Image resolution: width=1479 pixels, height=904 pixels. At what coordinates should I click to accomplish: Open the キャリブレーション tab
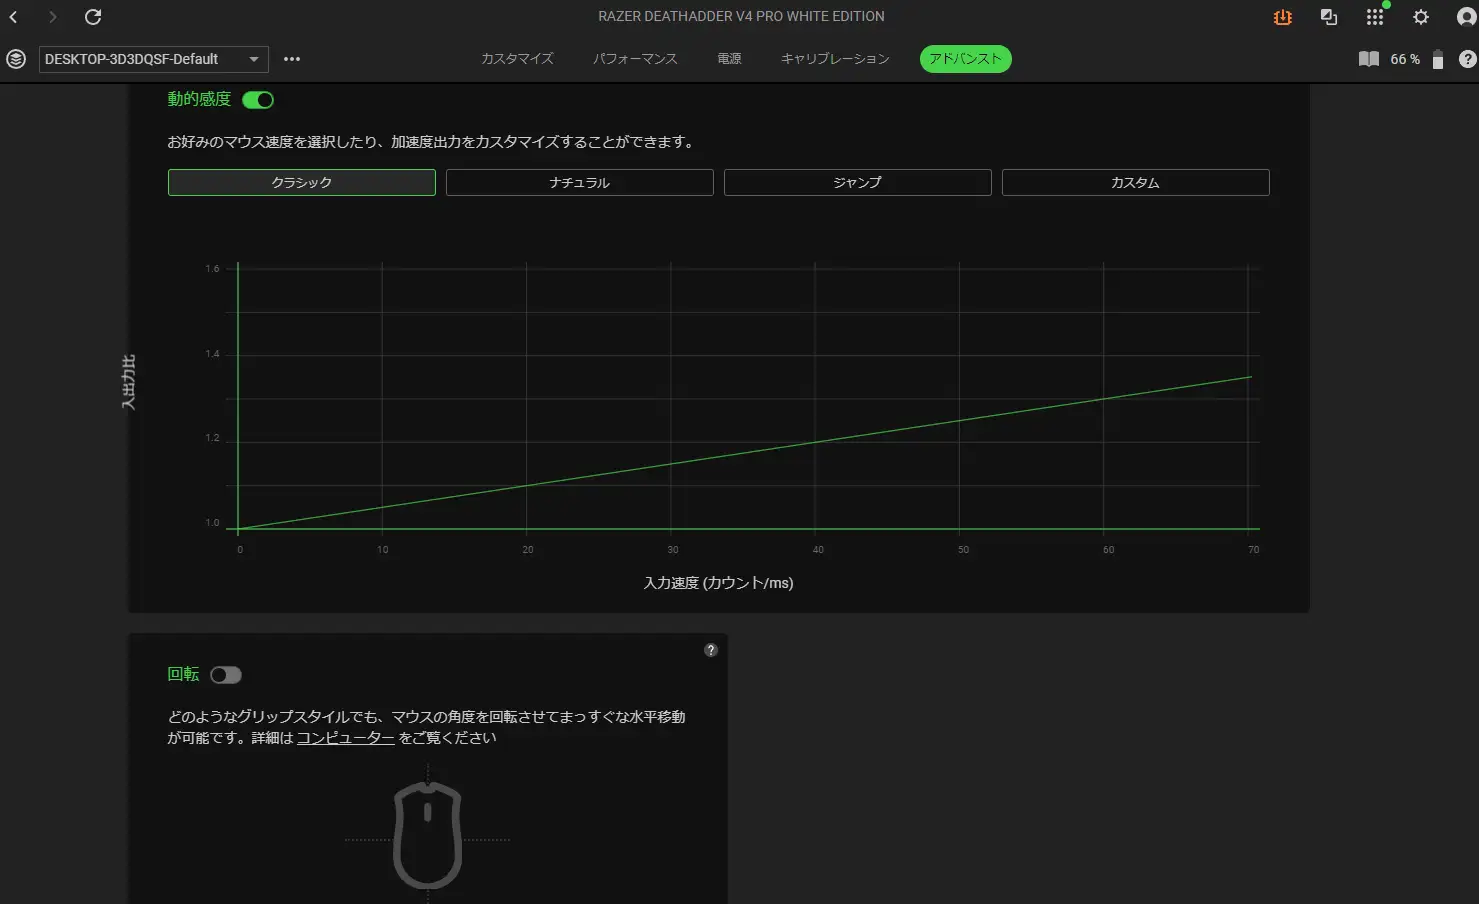(x=835, y=59)
